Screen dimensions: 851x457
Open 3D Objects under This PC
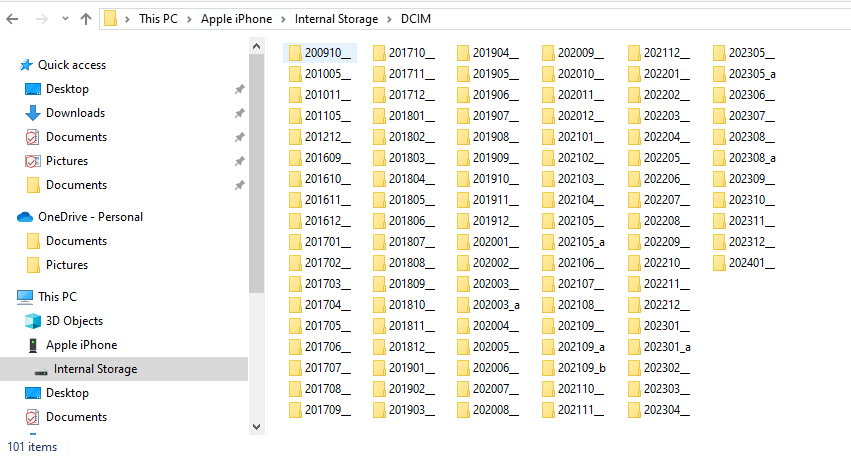coord(74,321)
